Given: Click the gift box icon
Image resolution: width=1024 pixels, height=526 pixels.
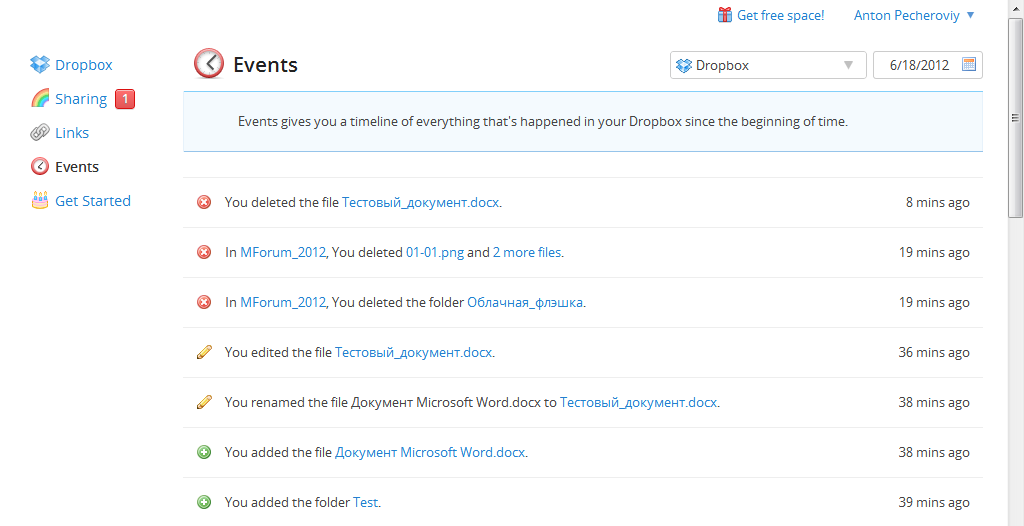Looking at the screenshot, I should pos(724,15).
